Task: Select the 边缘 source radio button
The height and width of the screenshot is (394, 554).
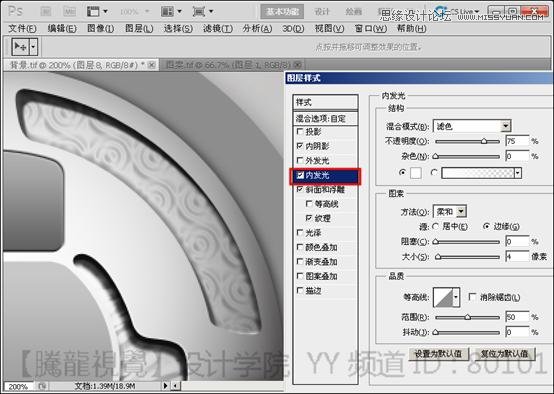Action: click(487, 226)
